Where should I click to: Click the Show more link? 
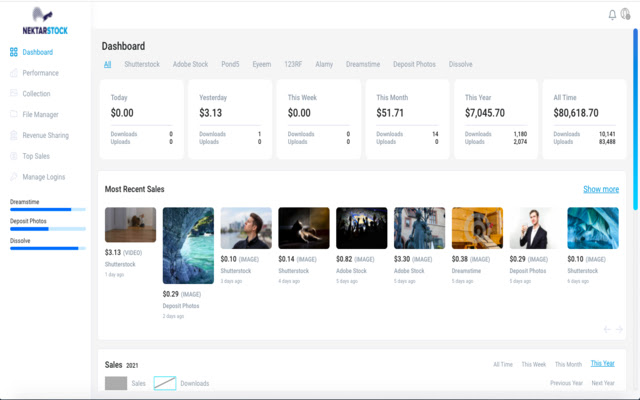point(601,189)
